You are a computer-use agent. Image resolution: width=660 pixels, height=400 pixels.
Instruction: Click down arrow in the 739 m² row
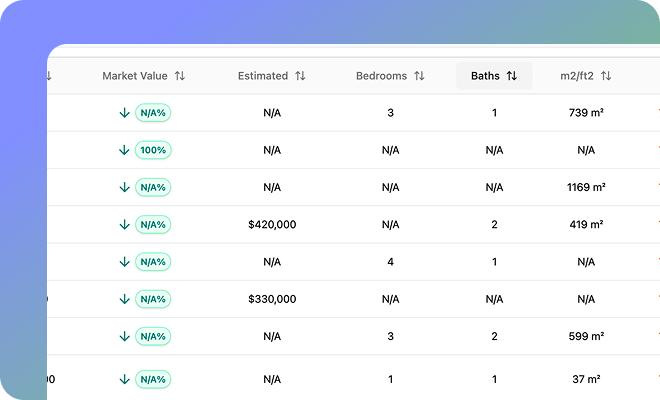point(125,113)
